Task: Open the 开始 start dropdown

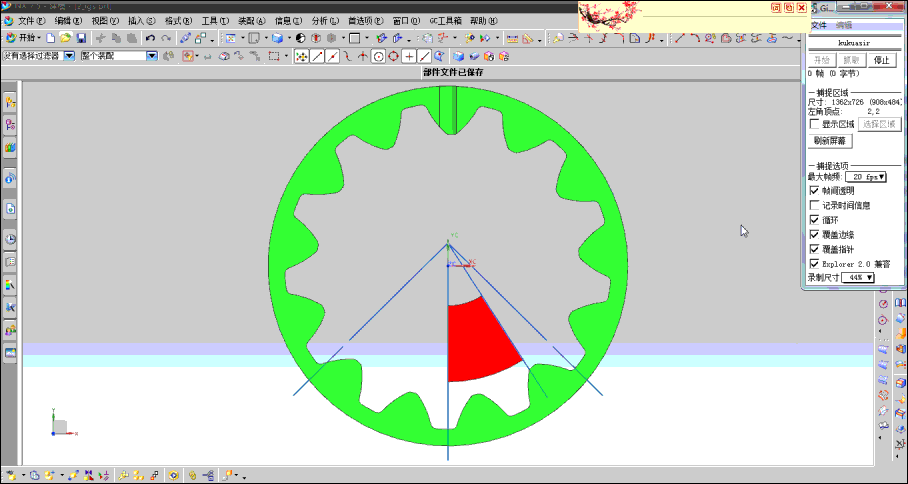Action: click(x=23, y=38)
